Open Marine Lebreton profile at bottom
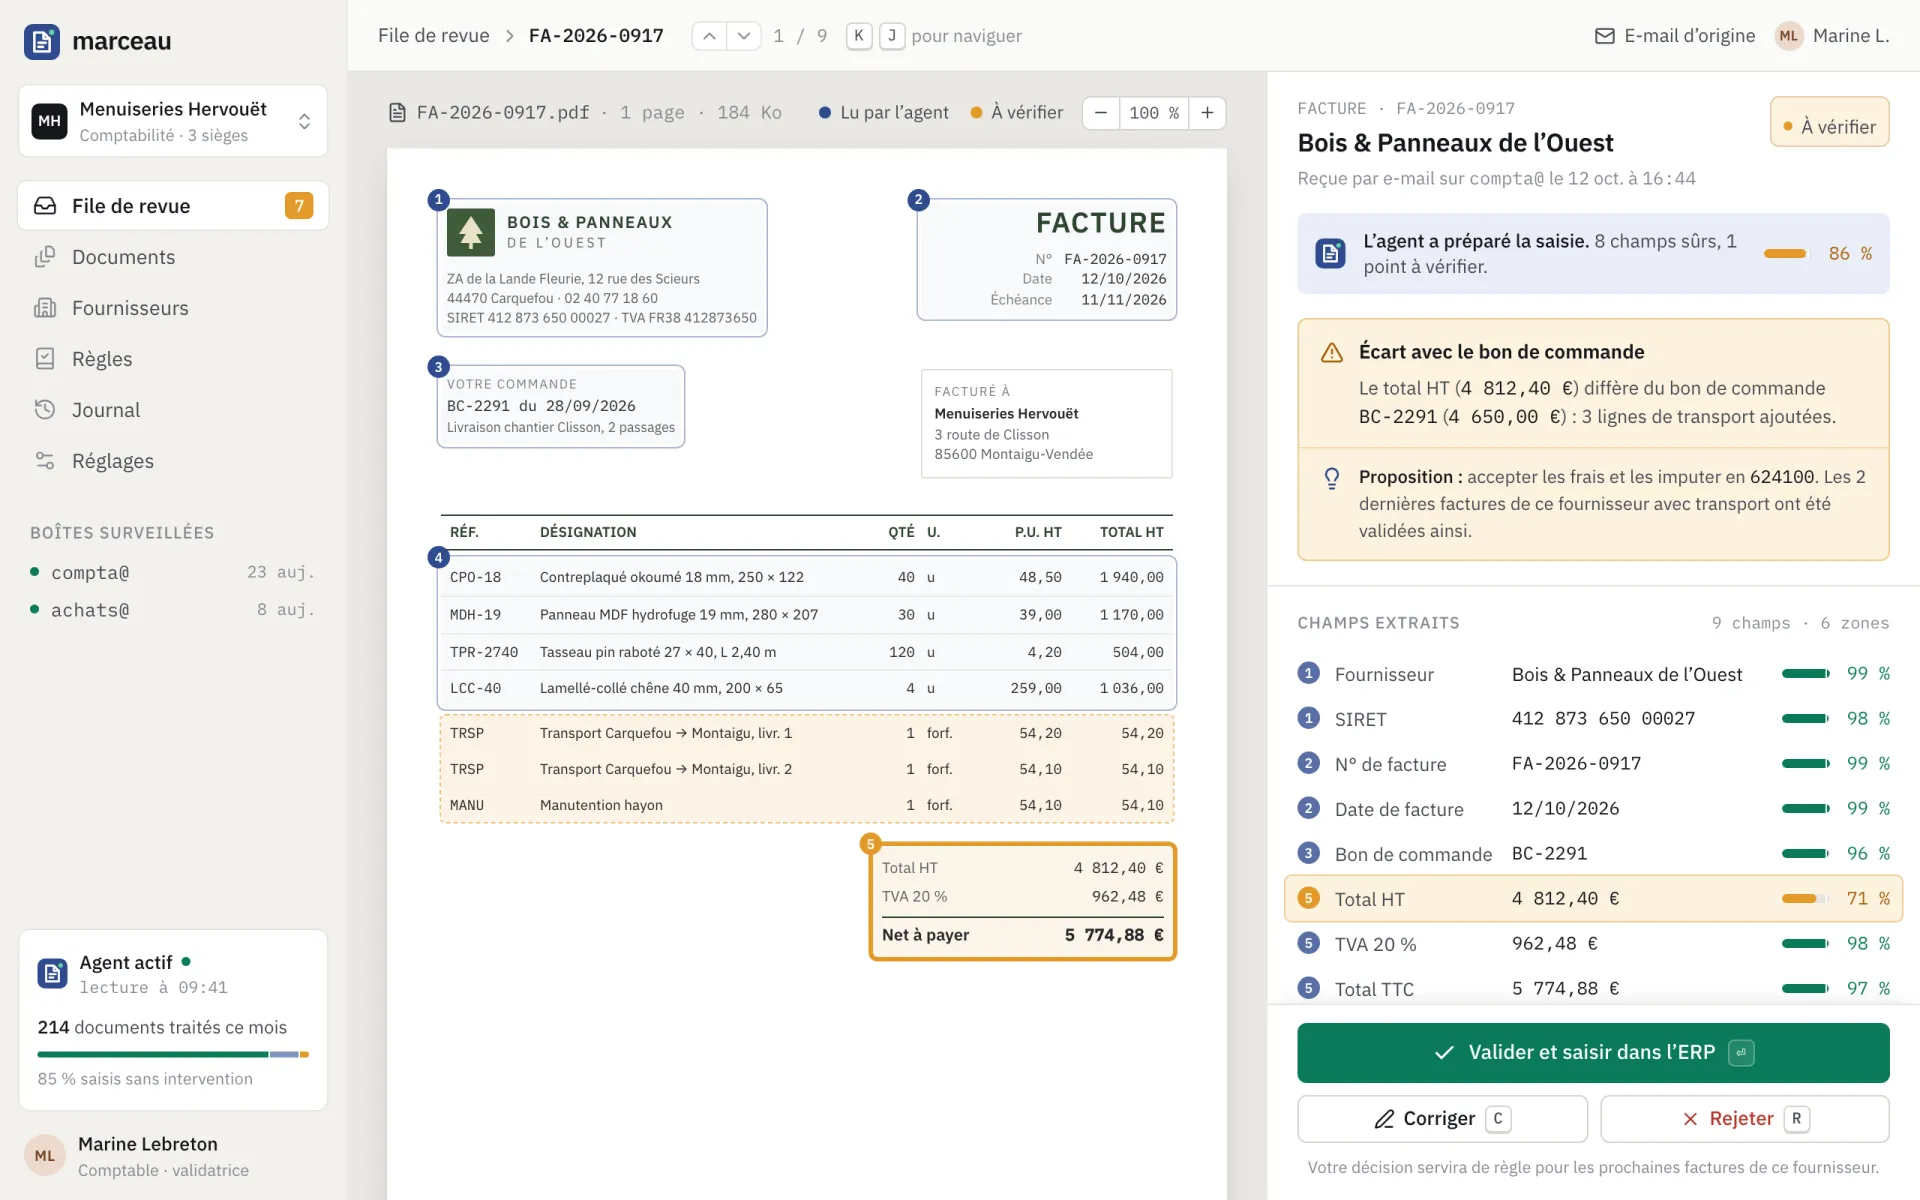This screenshot has height=1200, width=1920. (173, 1156)
